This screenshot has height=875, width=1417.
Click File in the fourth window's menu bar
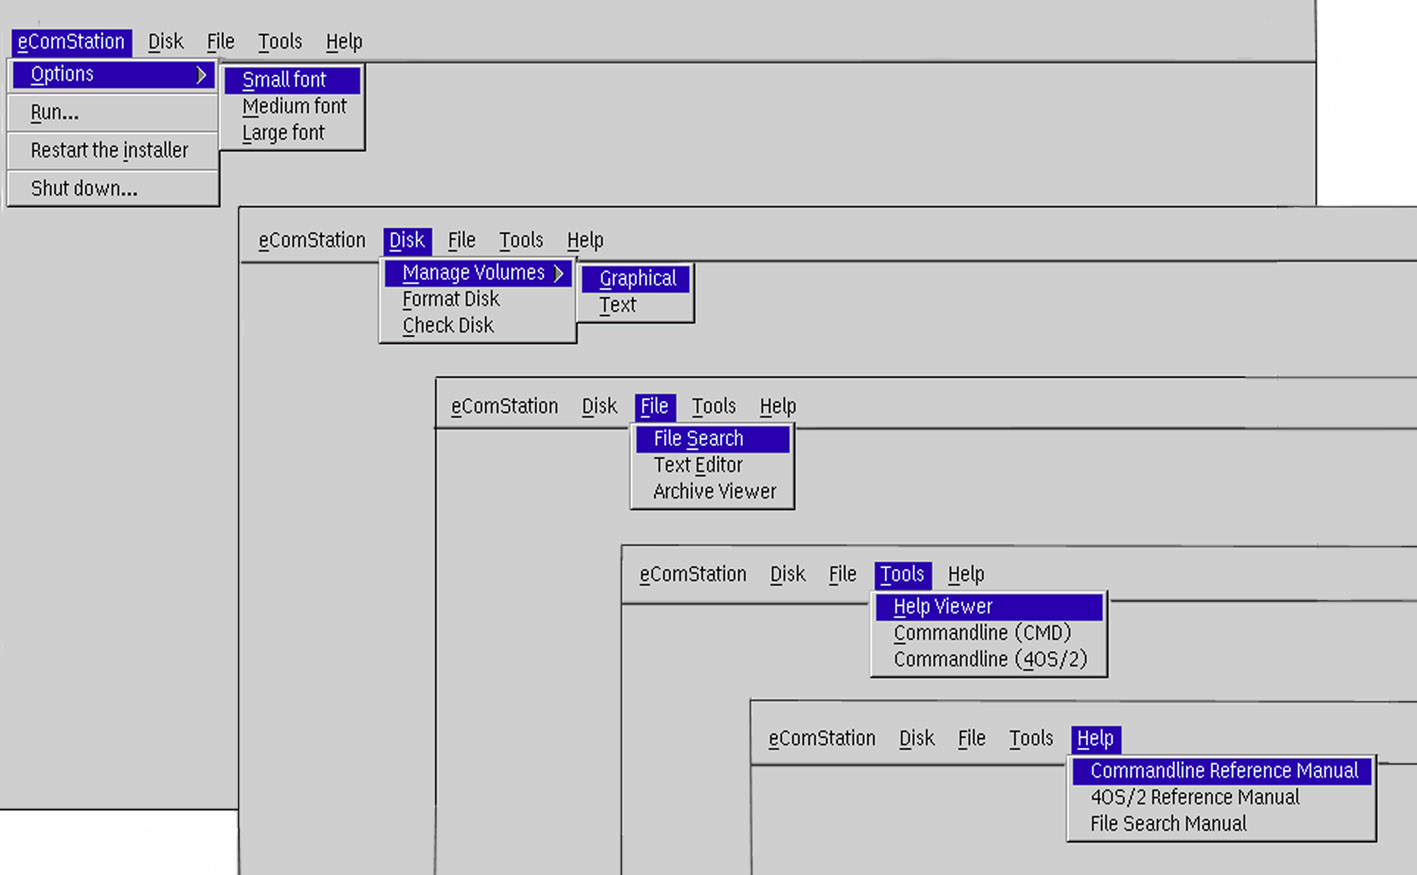pyautogui.click(x=842, y=575)
